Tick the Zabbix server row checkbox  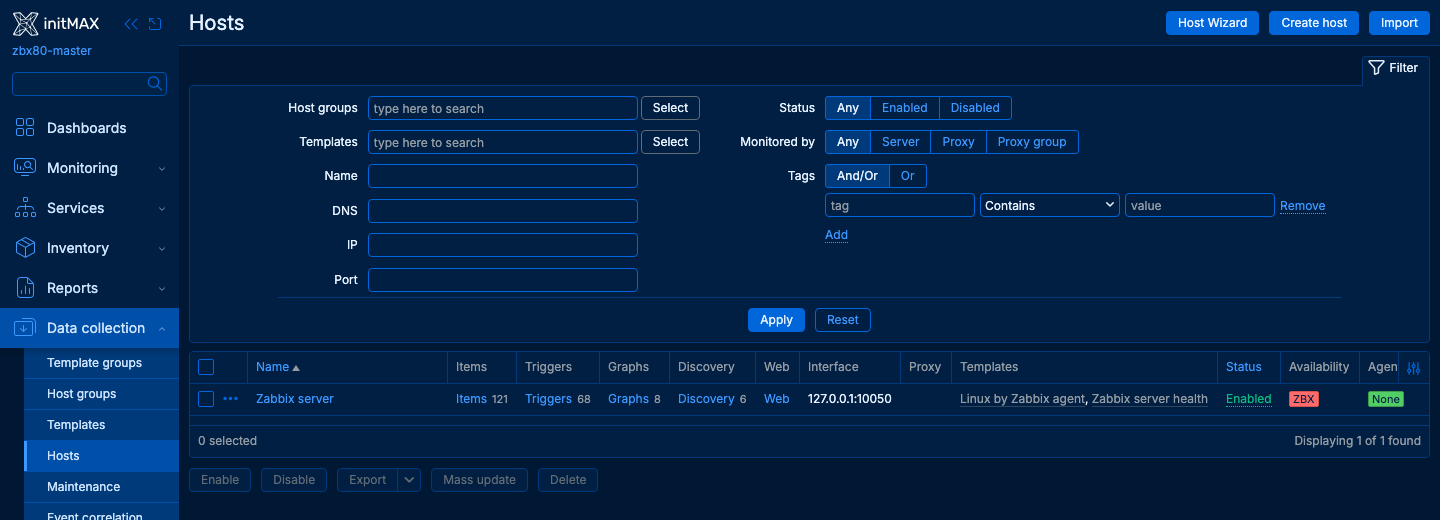pos(206,399)
